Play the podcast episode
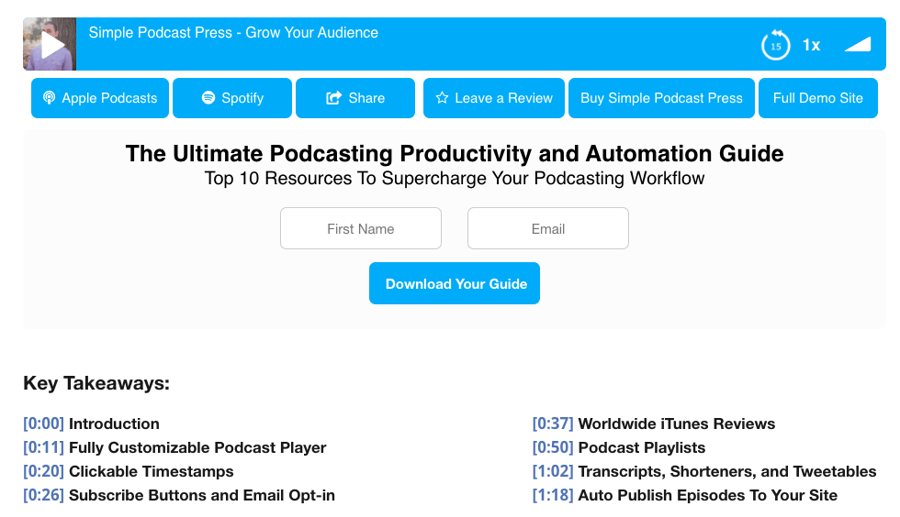 (x=52, y=45)
